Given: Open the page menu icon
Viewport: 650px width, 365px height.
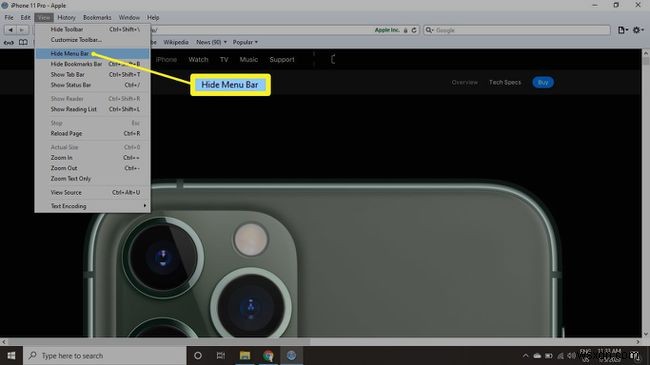Looking at the screenshot, I should 622,30.
